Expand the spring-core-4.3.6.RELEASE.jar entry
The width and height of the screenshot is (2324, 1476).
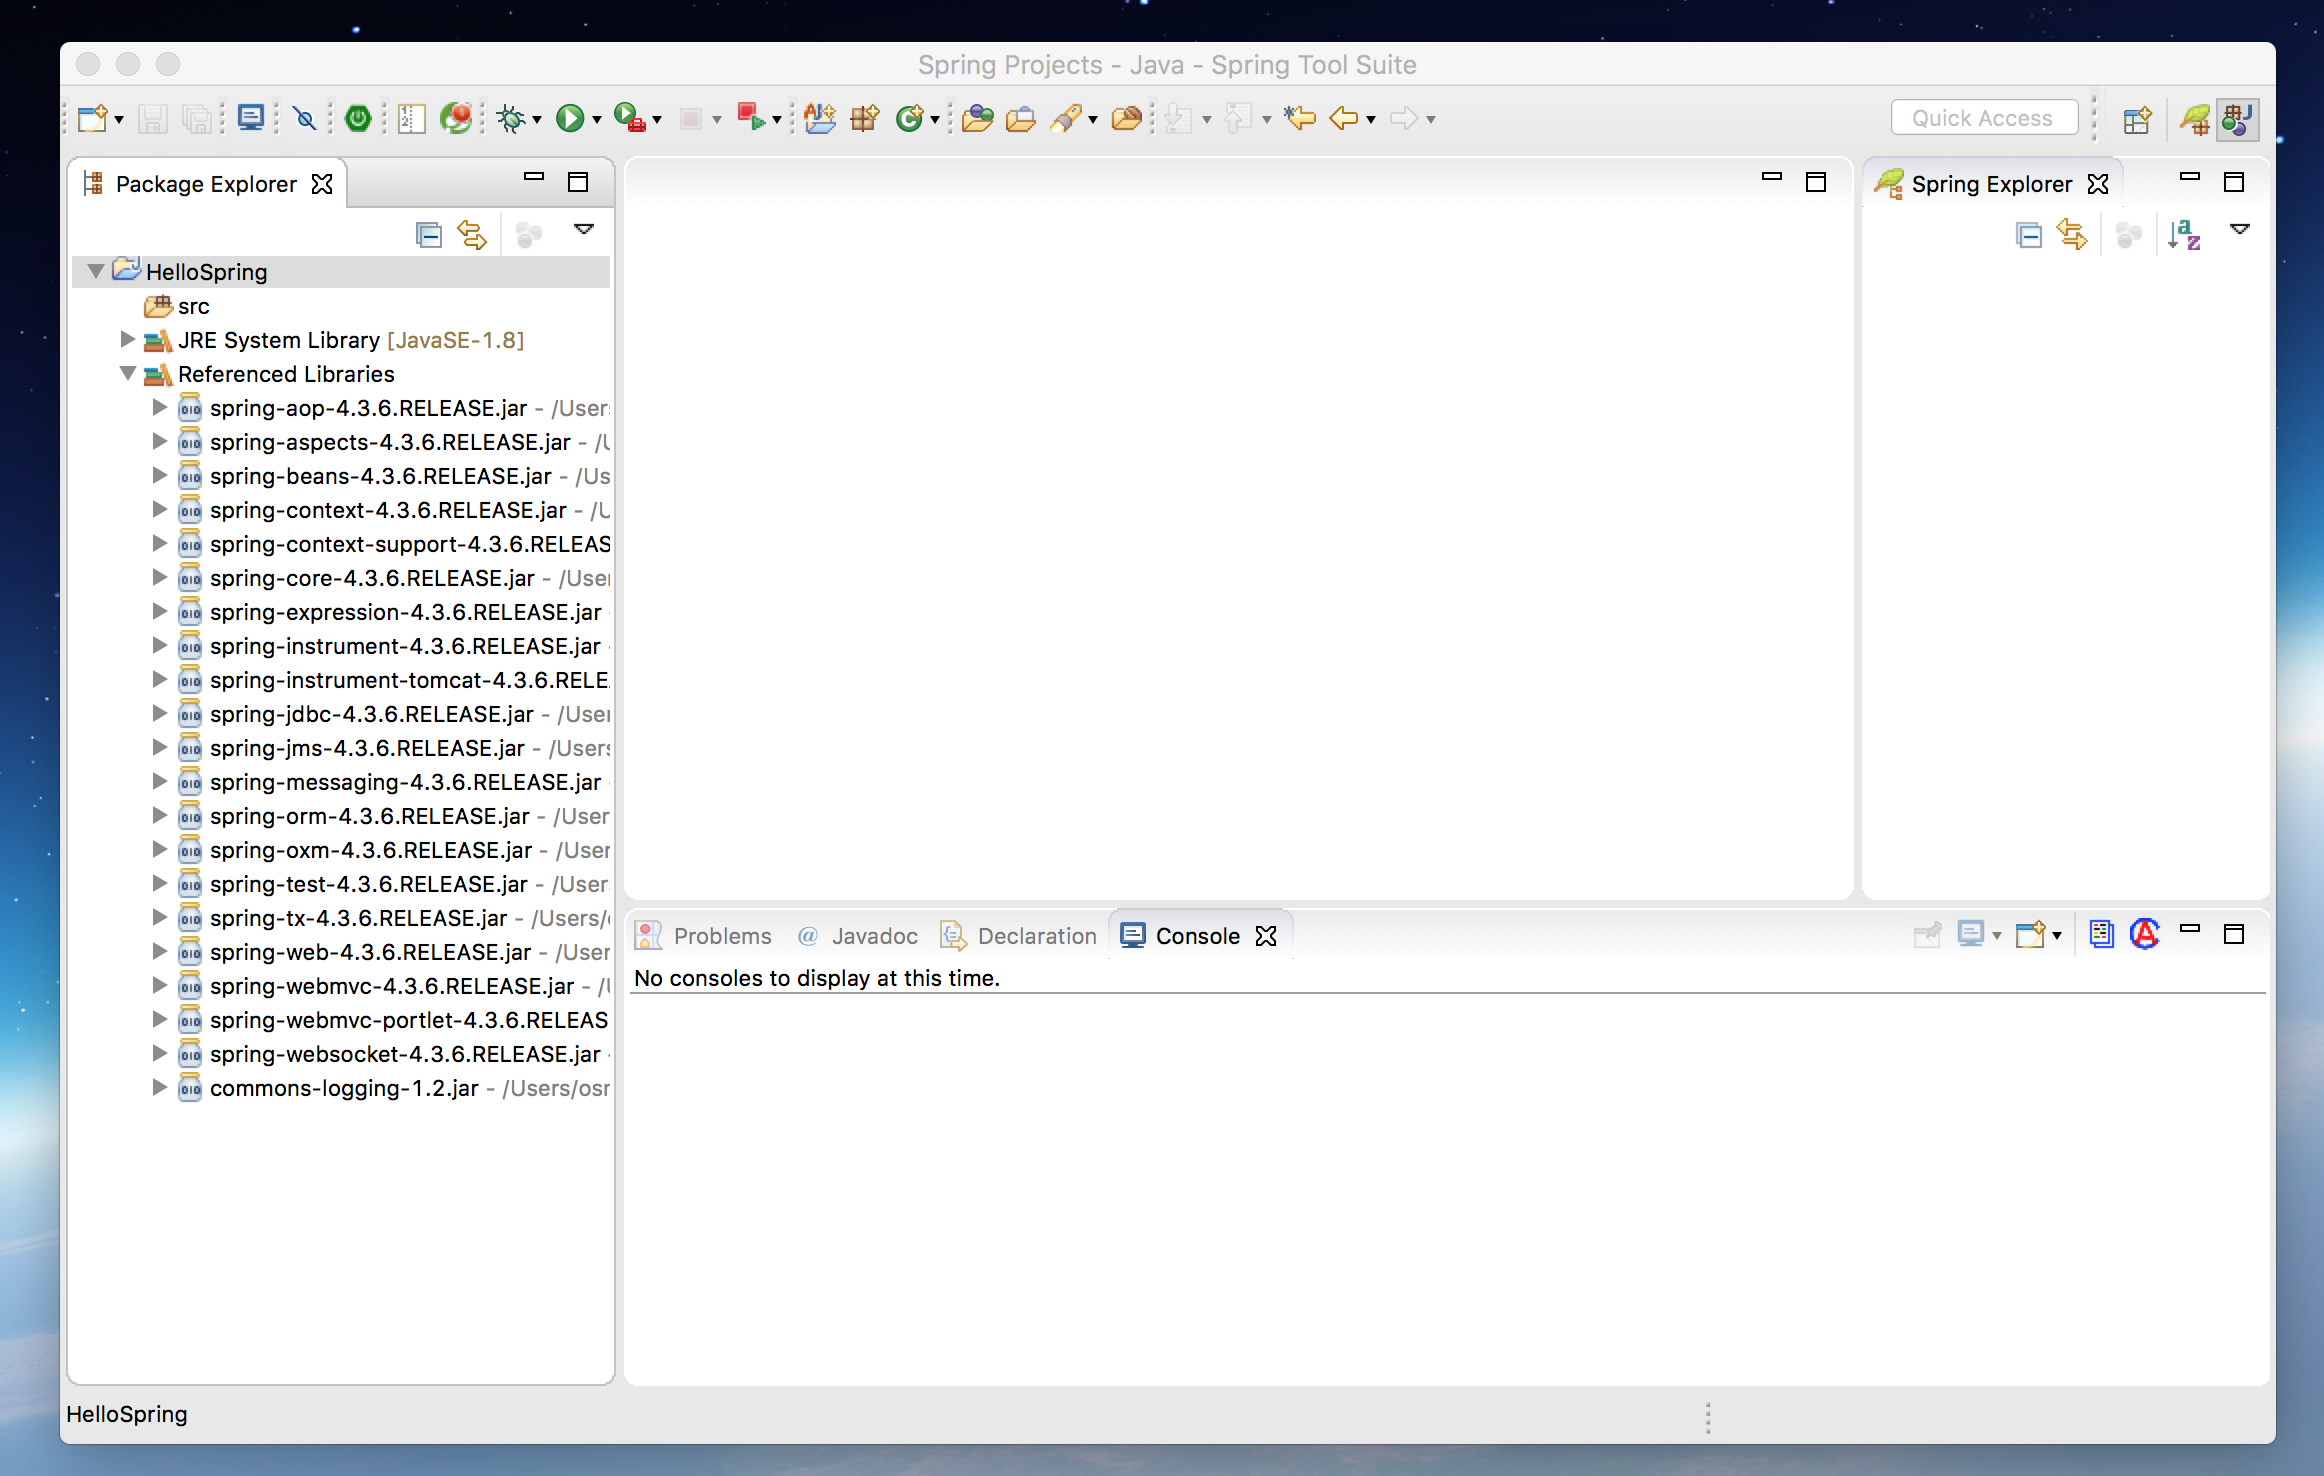pos(159,578)
